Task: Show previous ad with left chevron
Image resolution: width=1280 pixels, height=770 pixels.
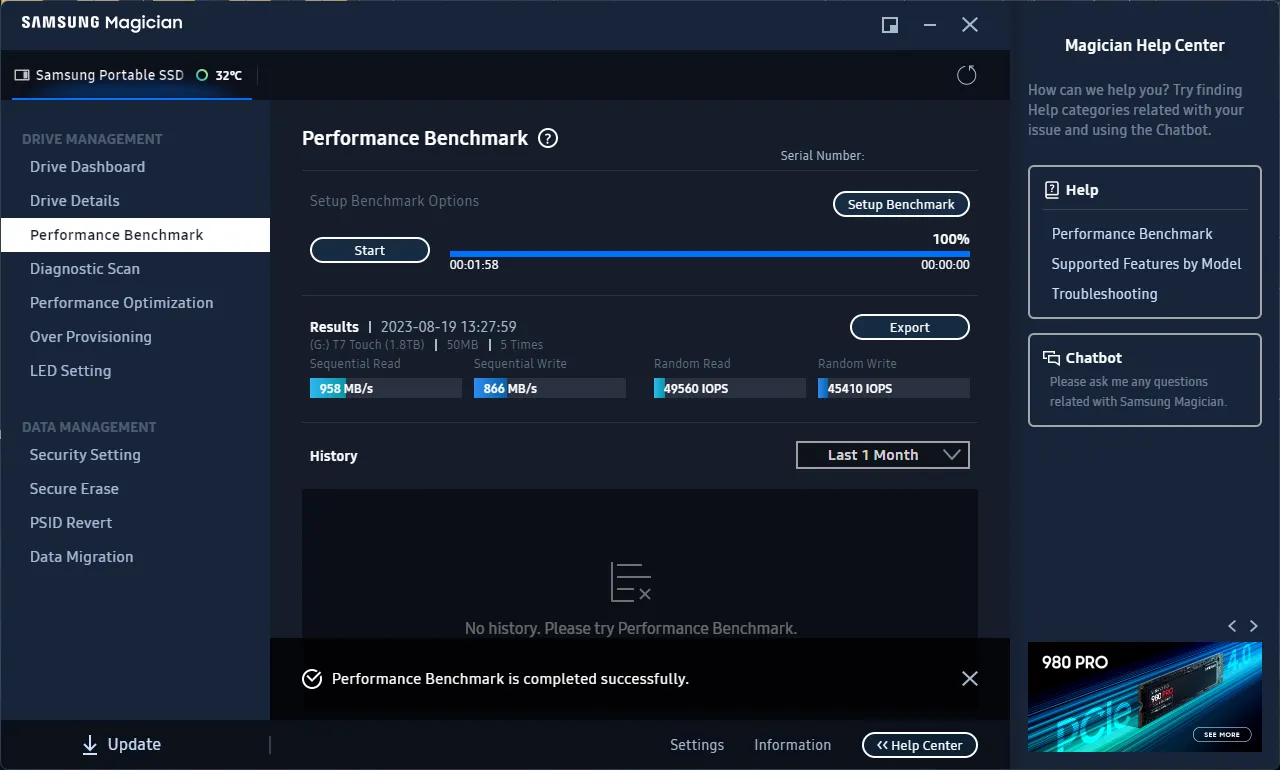Action: [x=1232, y=626]
